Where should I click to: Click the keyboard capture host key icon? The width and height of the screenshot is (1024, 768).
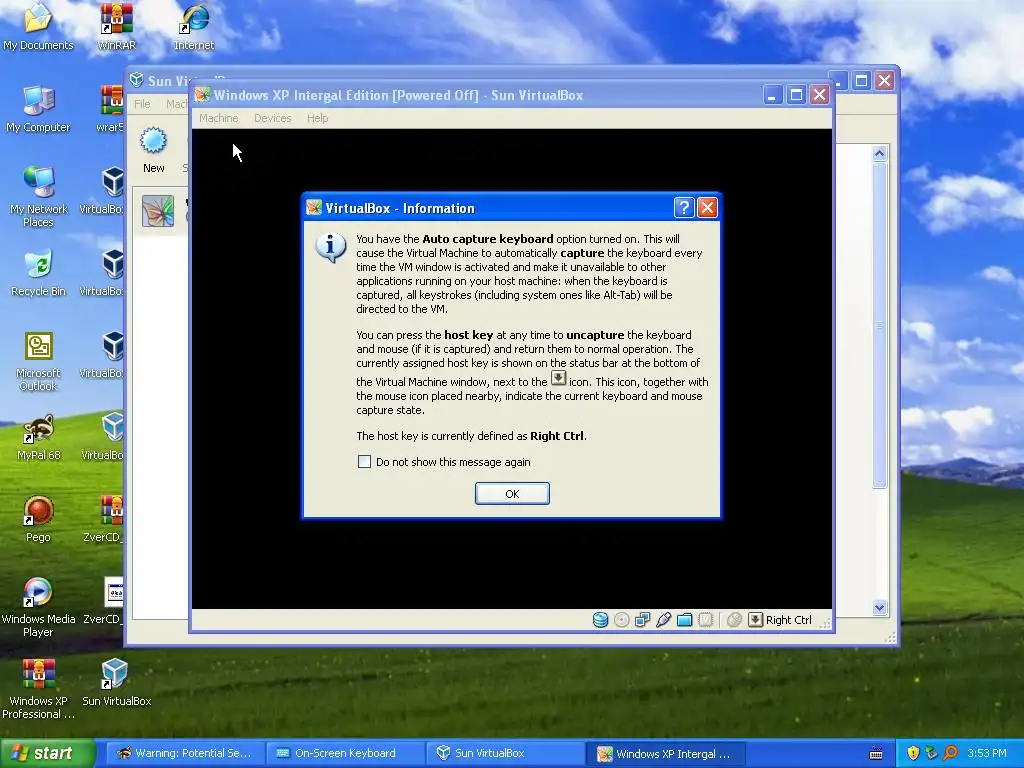tap(755, 620)
